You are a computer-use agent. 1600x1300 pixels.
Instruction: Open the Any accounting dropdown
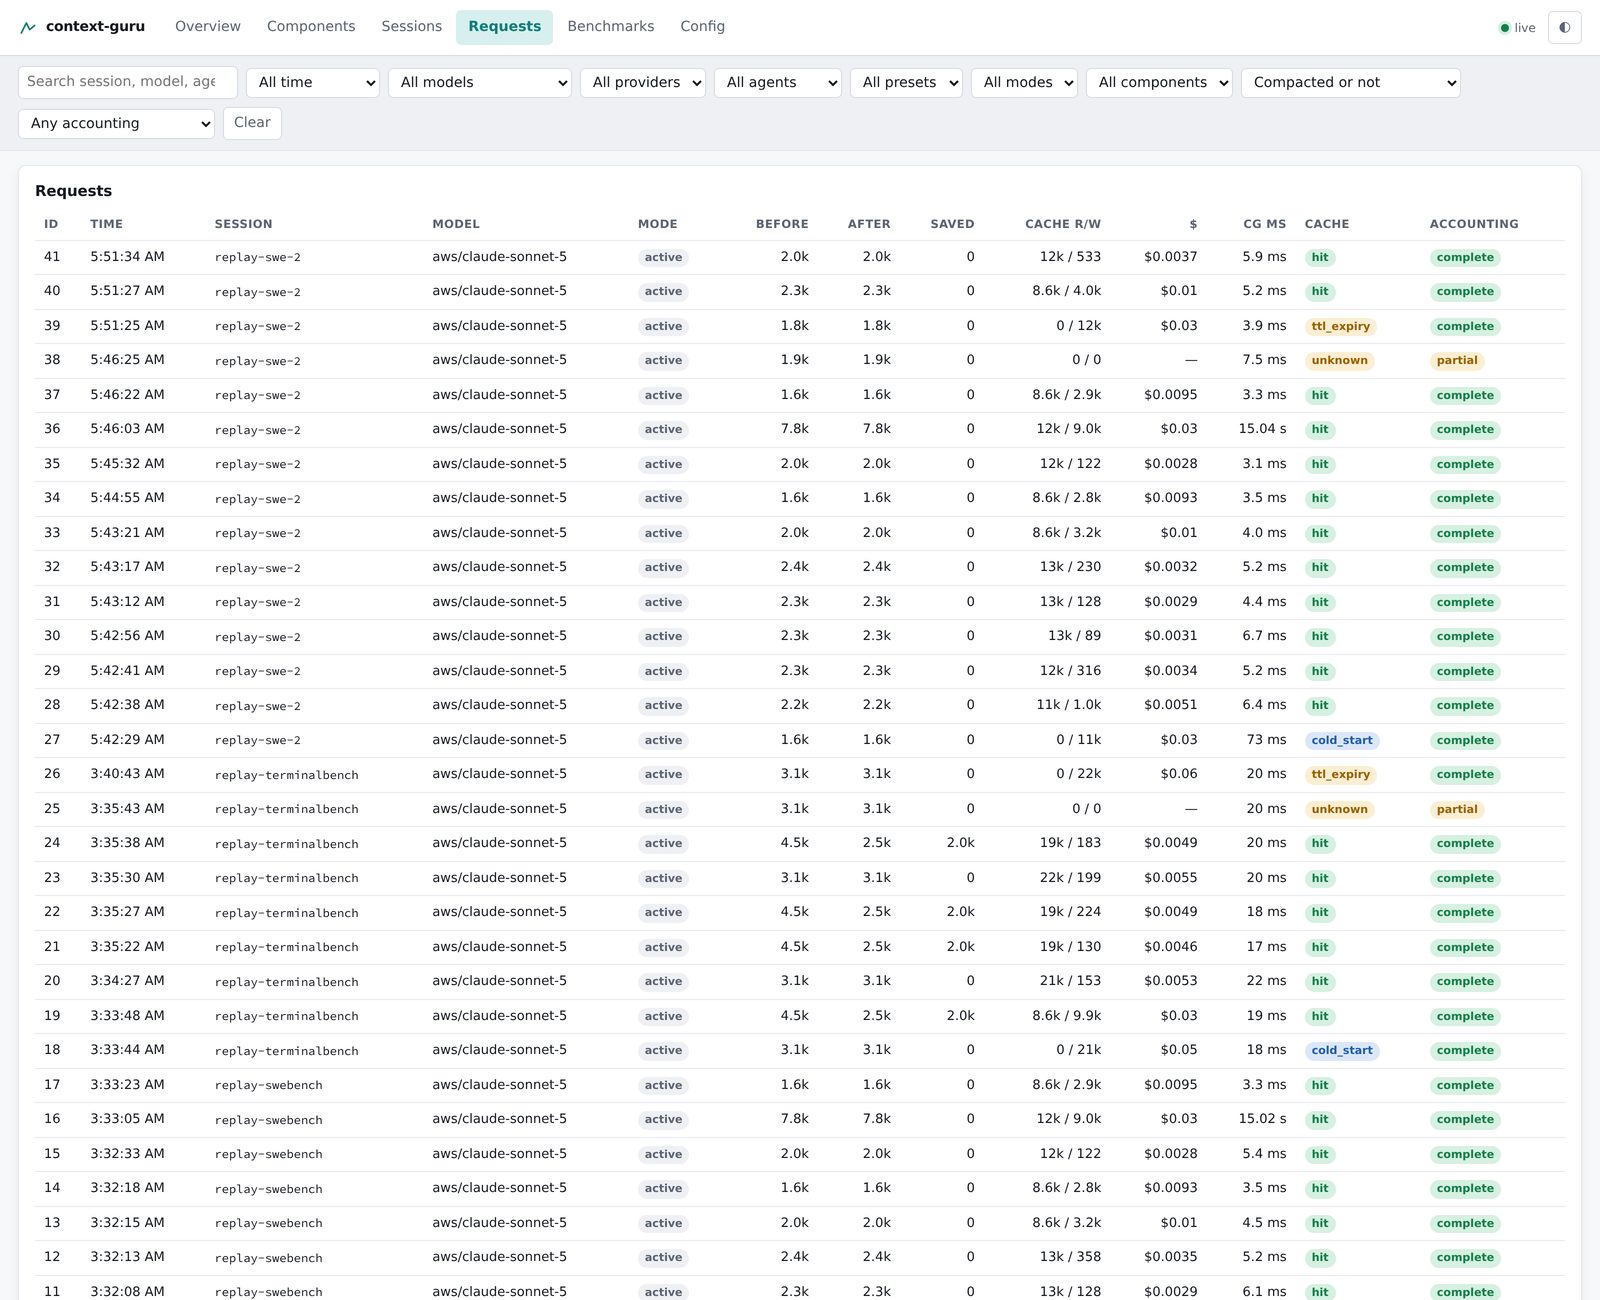(x=116, y=124)
